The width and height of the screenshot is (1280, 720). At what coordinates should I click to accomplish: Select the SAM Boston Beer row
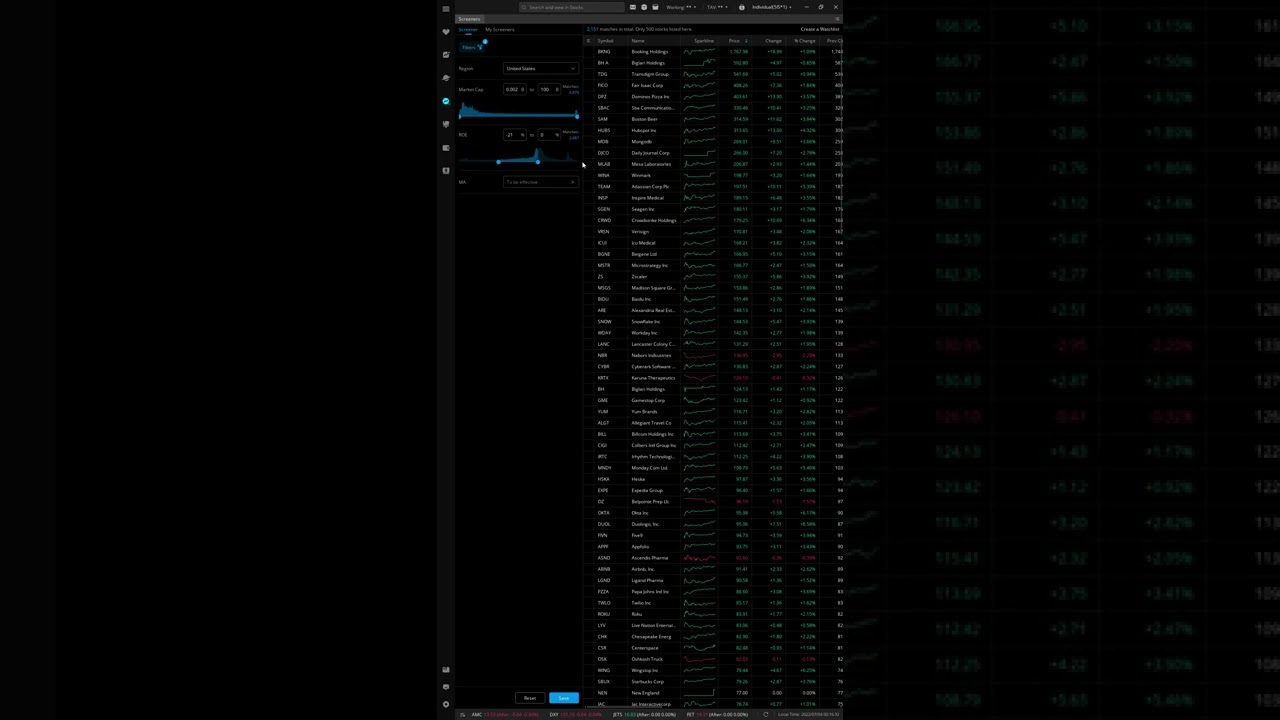(713, 119)
